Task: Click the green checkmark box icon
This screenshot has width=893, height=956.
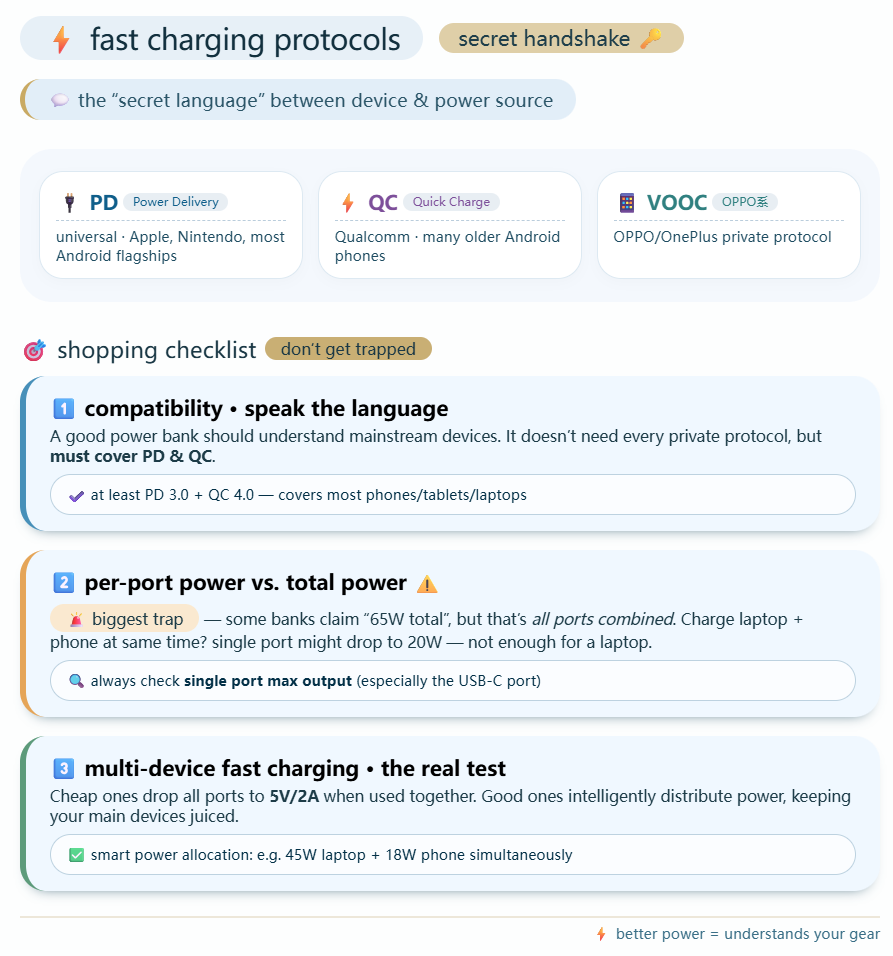Action: [76, 855]
